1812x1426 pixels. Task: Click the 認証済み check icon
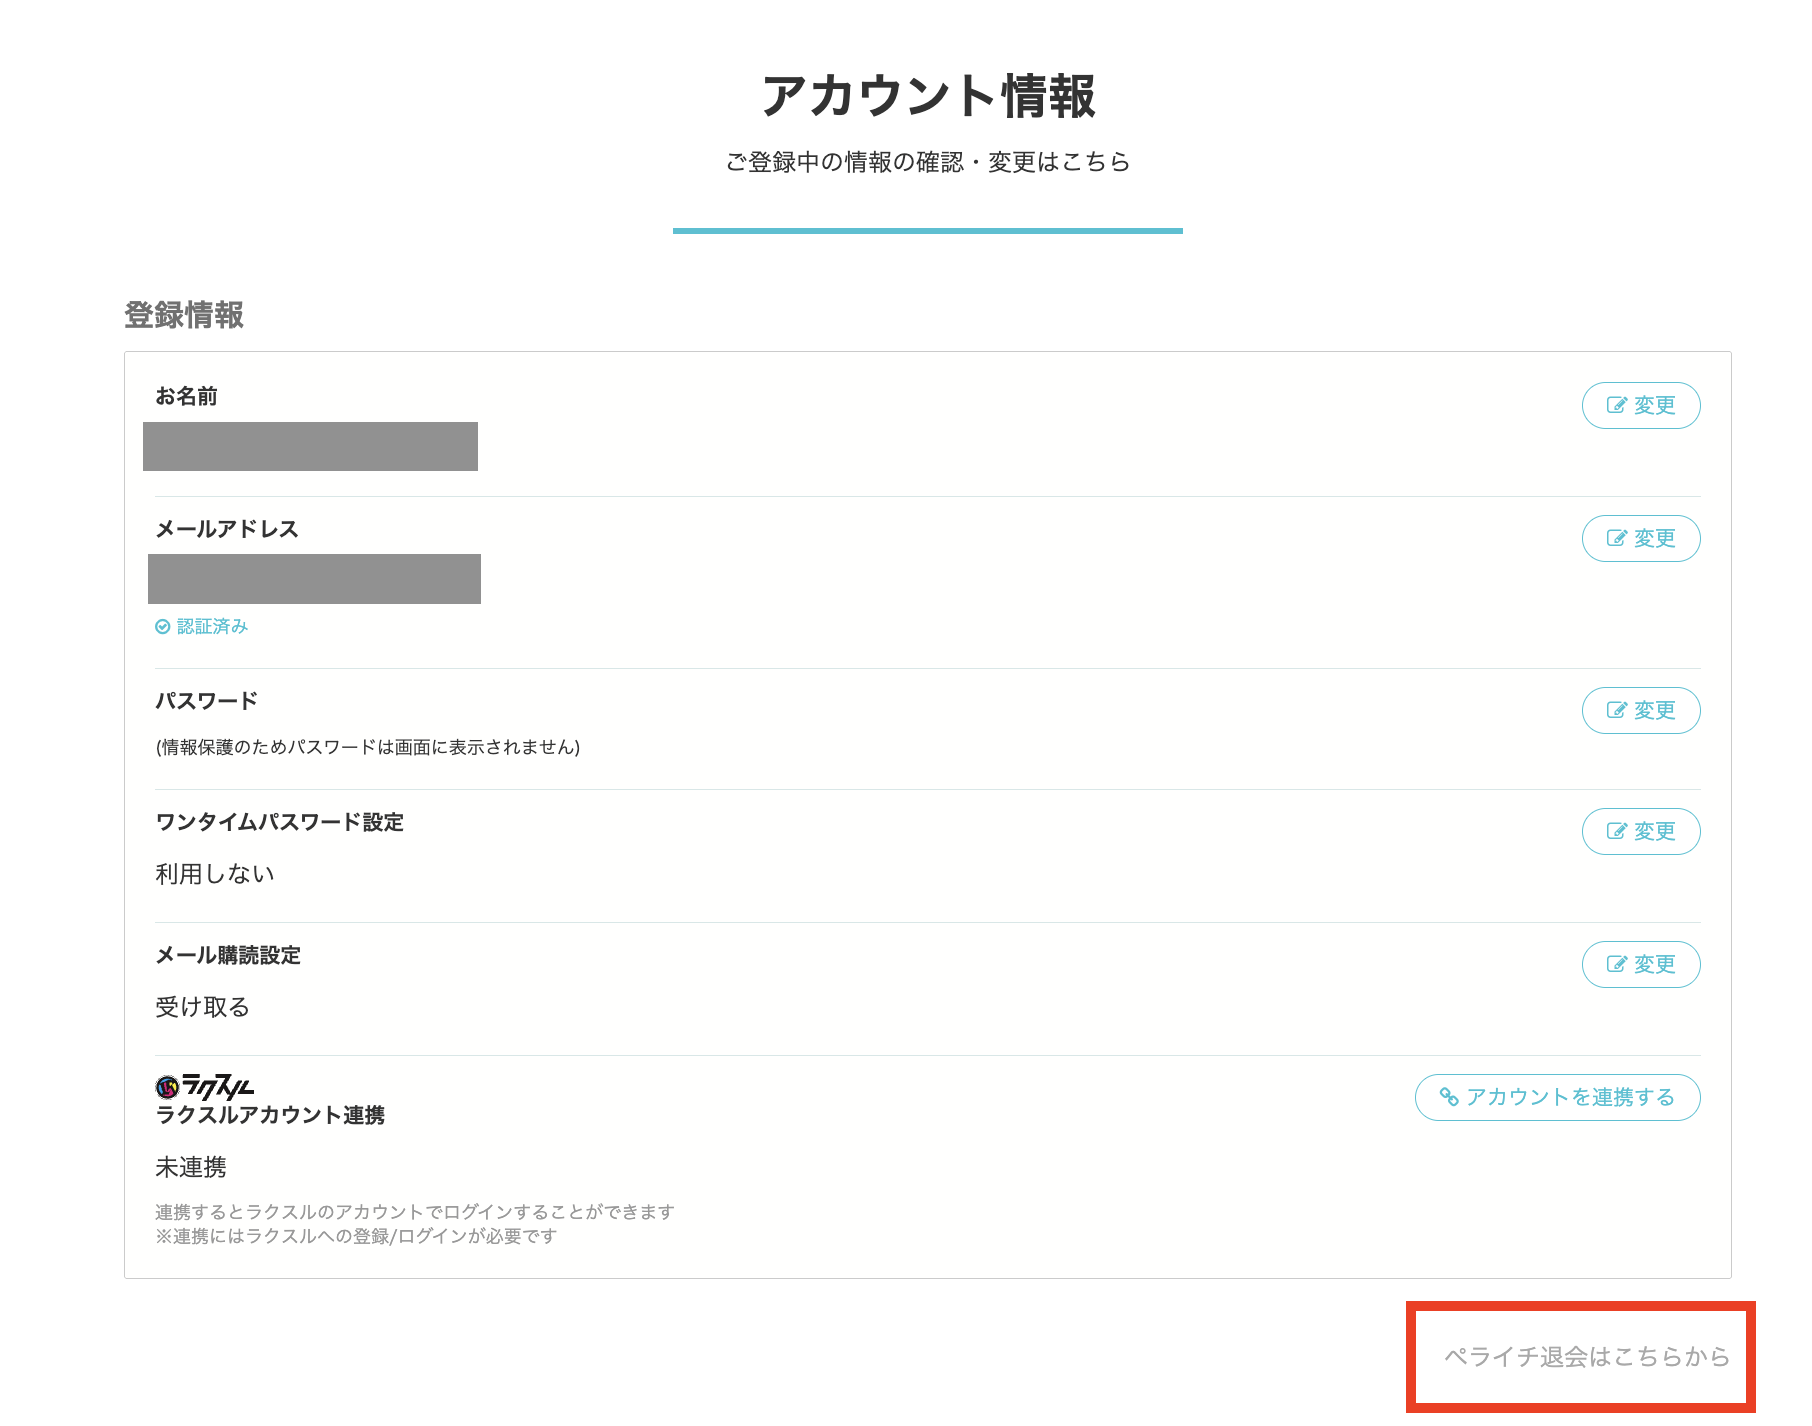[163, 626]
